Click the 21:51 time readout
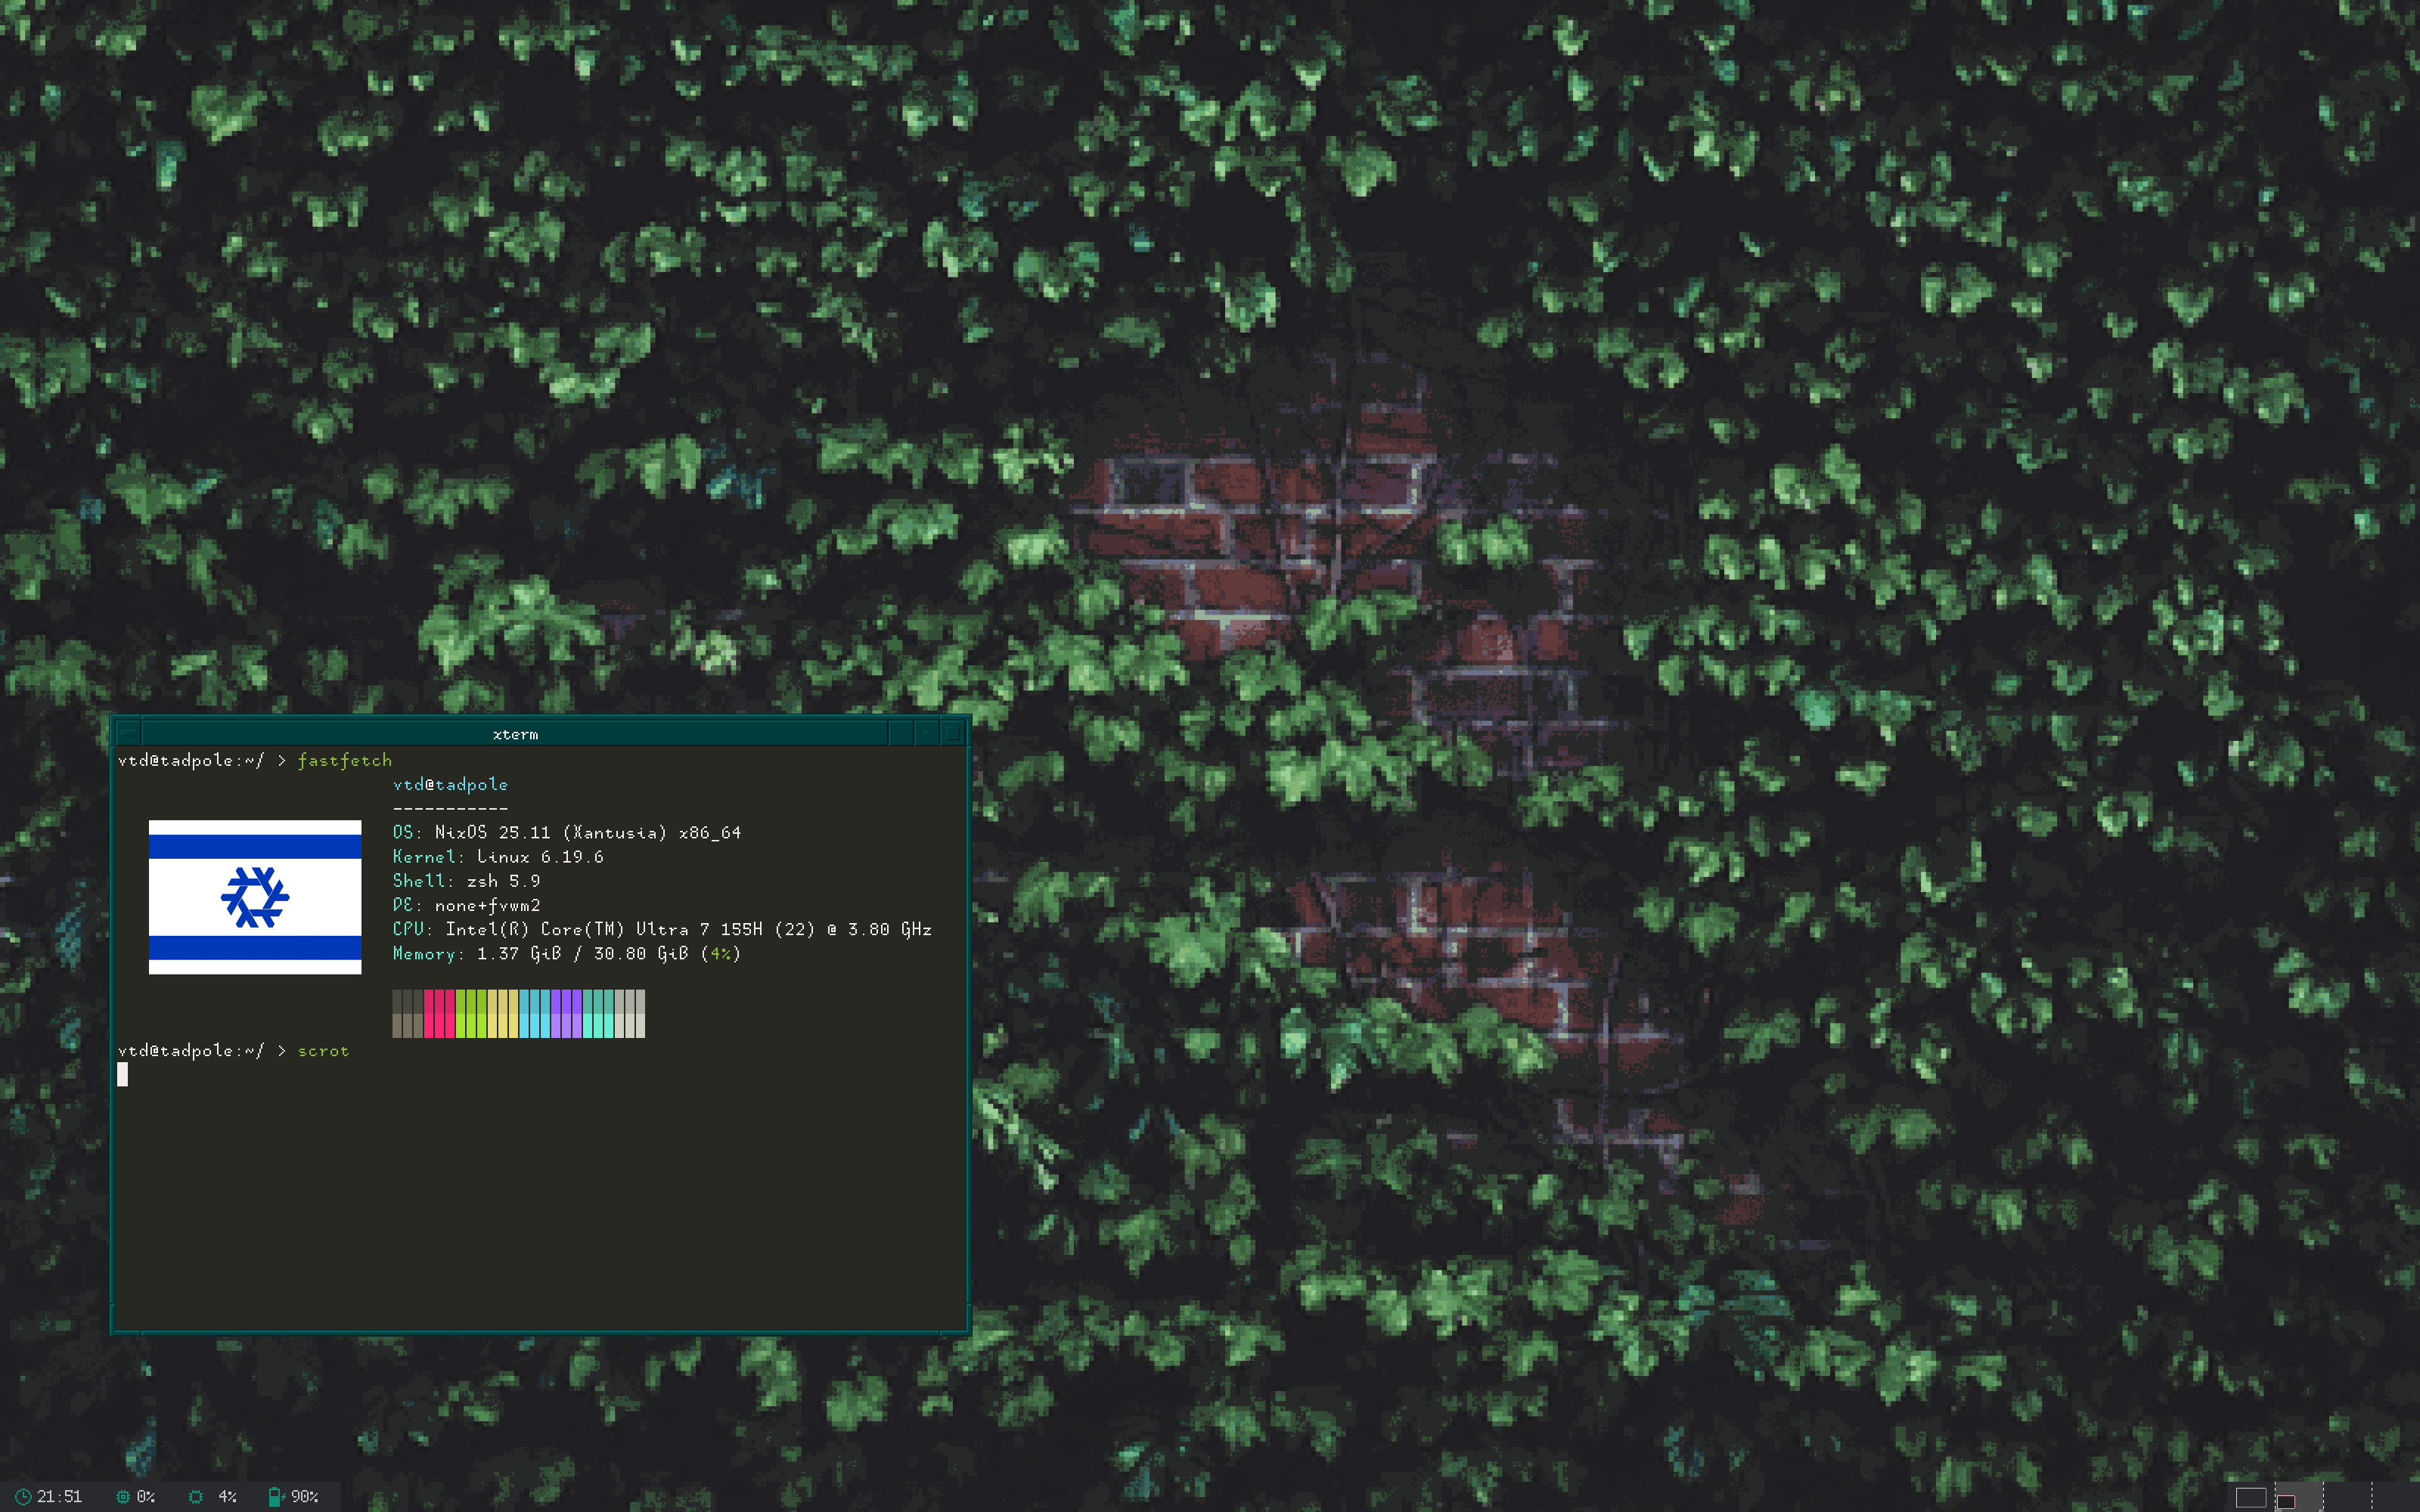Viewport: 2420px width, 1512px height. pyautogui.click(x=59, y=1497)
